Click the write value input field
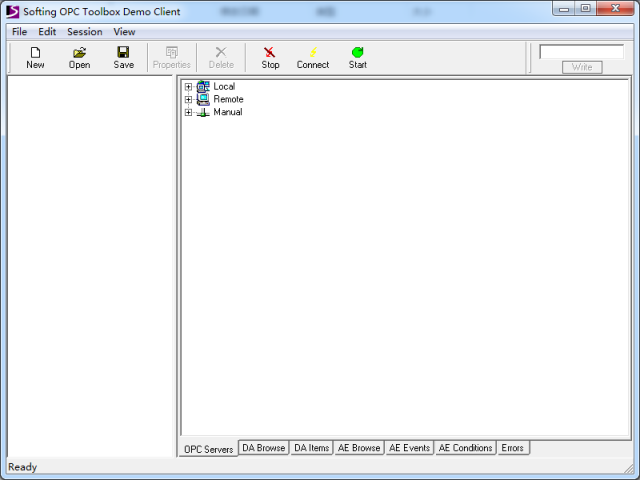This screenshot has height=480, width=640. pyautogui.click(x=581, y=52)
